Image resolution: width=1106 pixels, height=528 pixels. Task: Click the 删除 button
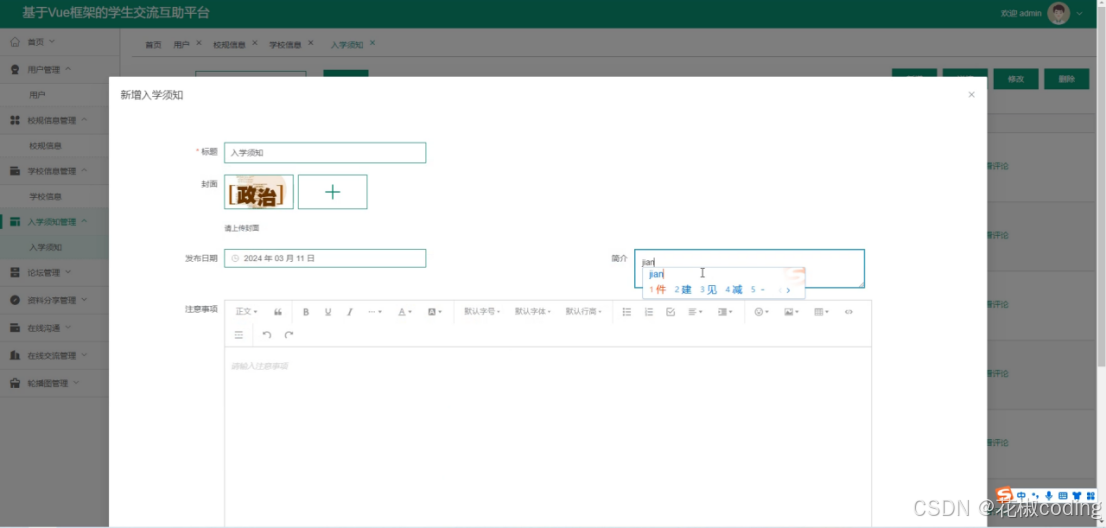1066,79
